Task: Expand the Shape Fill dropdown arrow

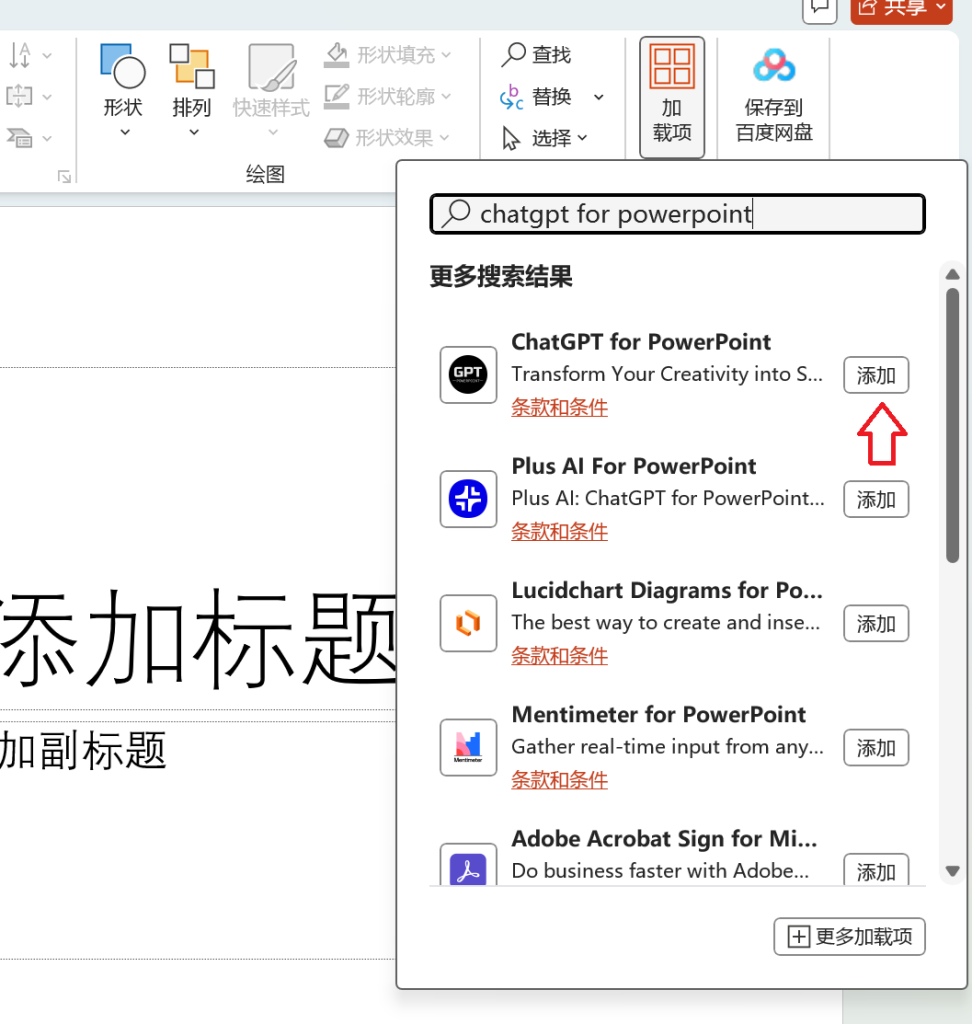Action: point(446,56)
